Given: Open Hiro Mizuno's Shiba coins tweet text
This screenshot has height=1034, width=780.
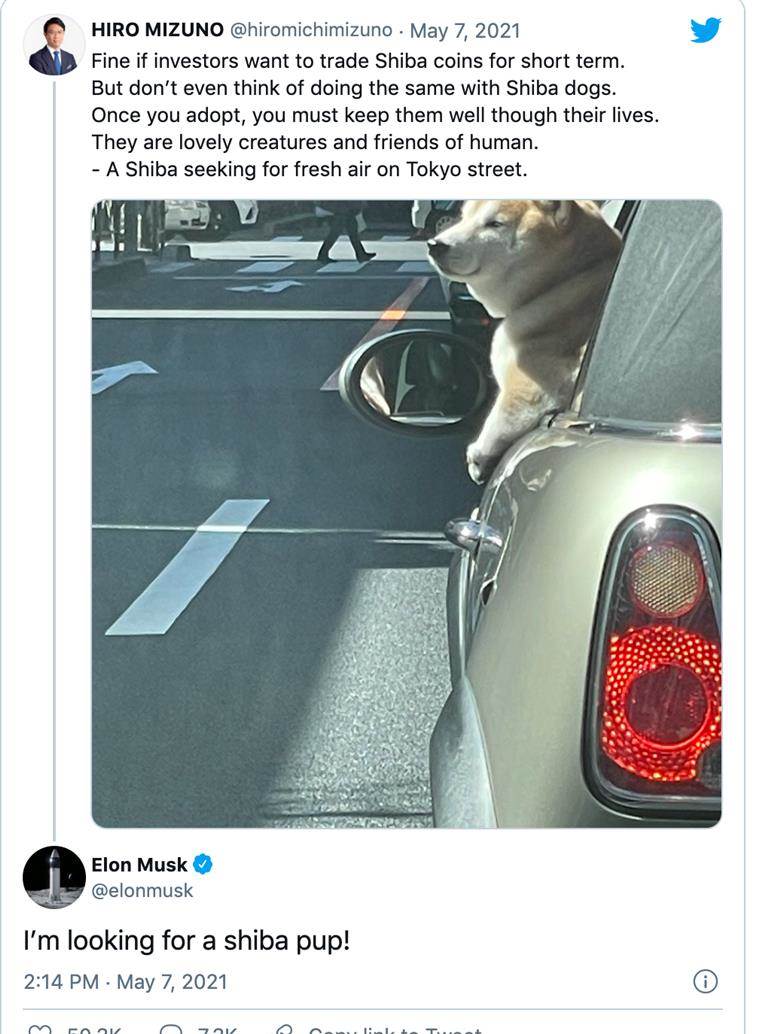Looking at the screenshot, I should 375,115.
